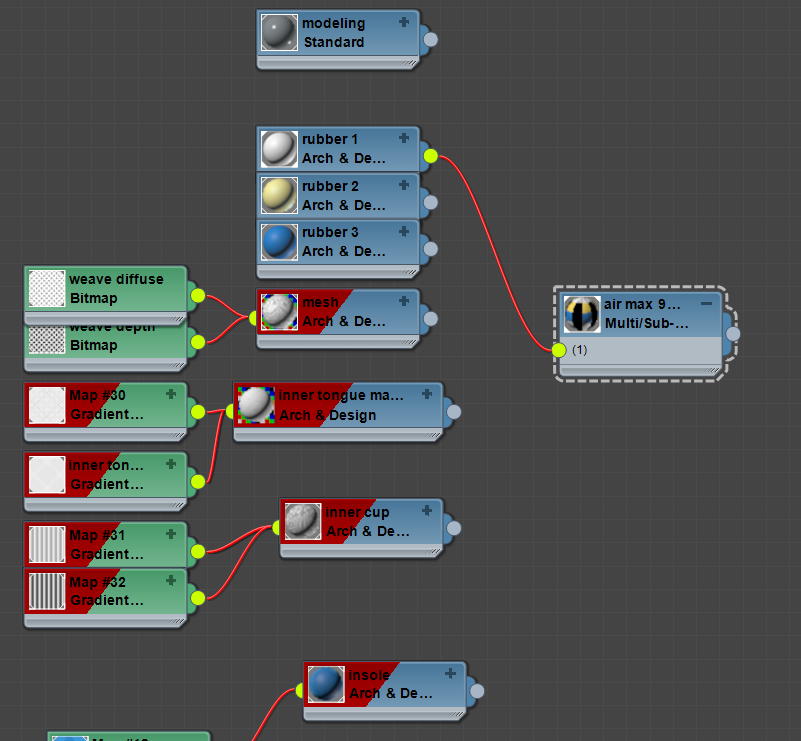This screenshot has height=741, width=801.
Task: Click the rubber 1 output socket
Action: 431,156
